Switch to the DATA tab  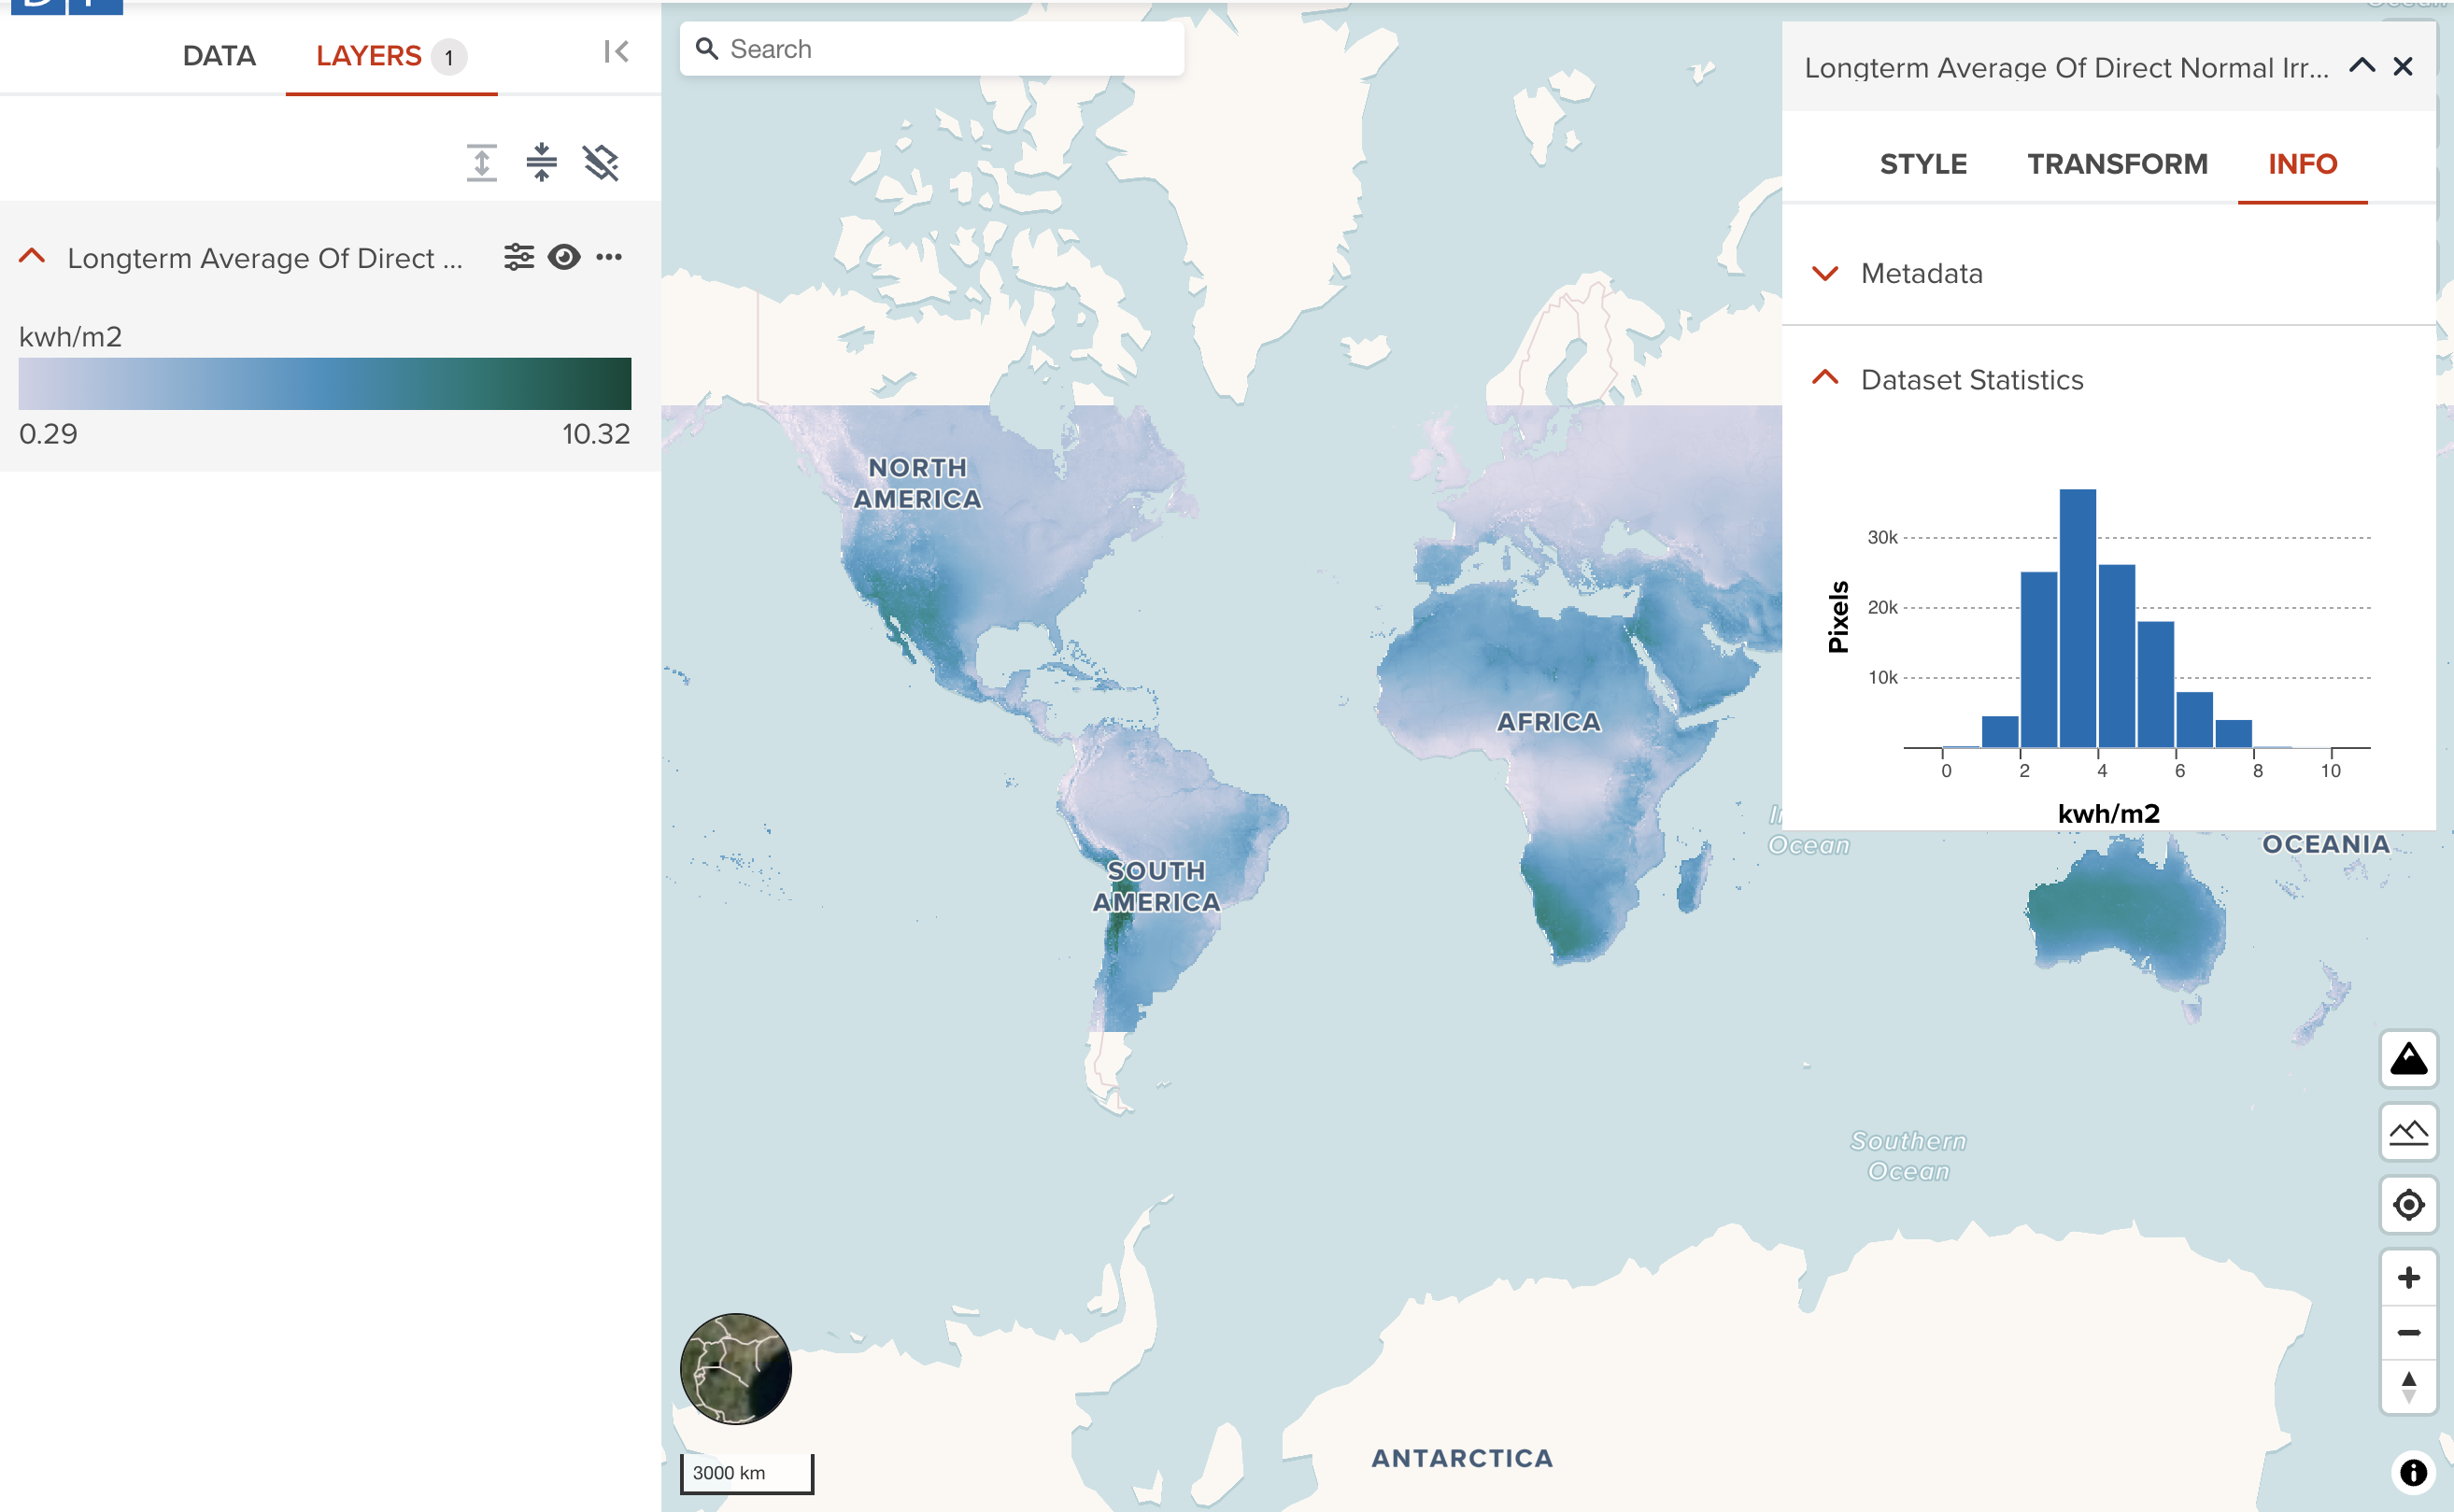tap(219, 56)
